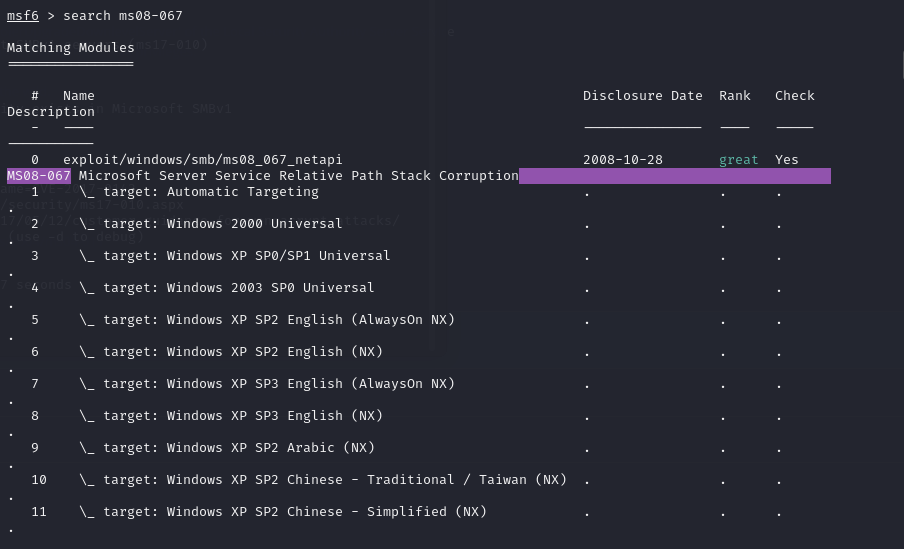The height and width of the screenshot is (549, 904).
Task: Click the Name column header
Action: [78, 96]
